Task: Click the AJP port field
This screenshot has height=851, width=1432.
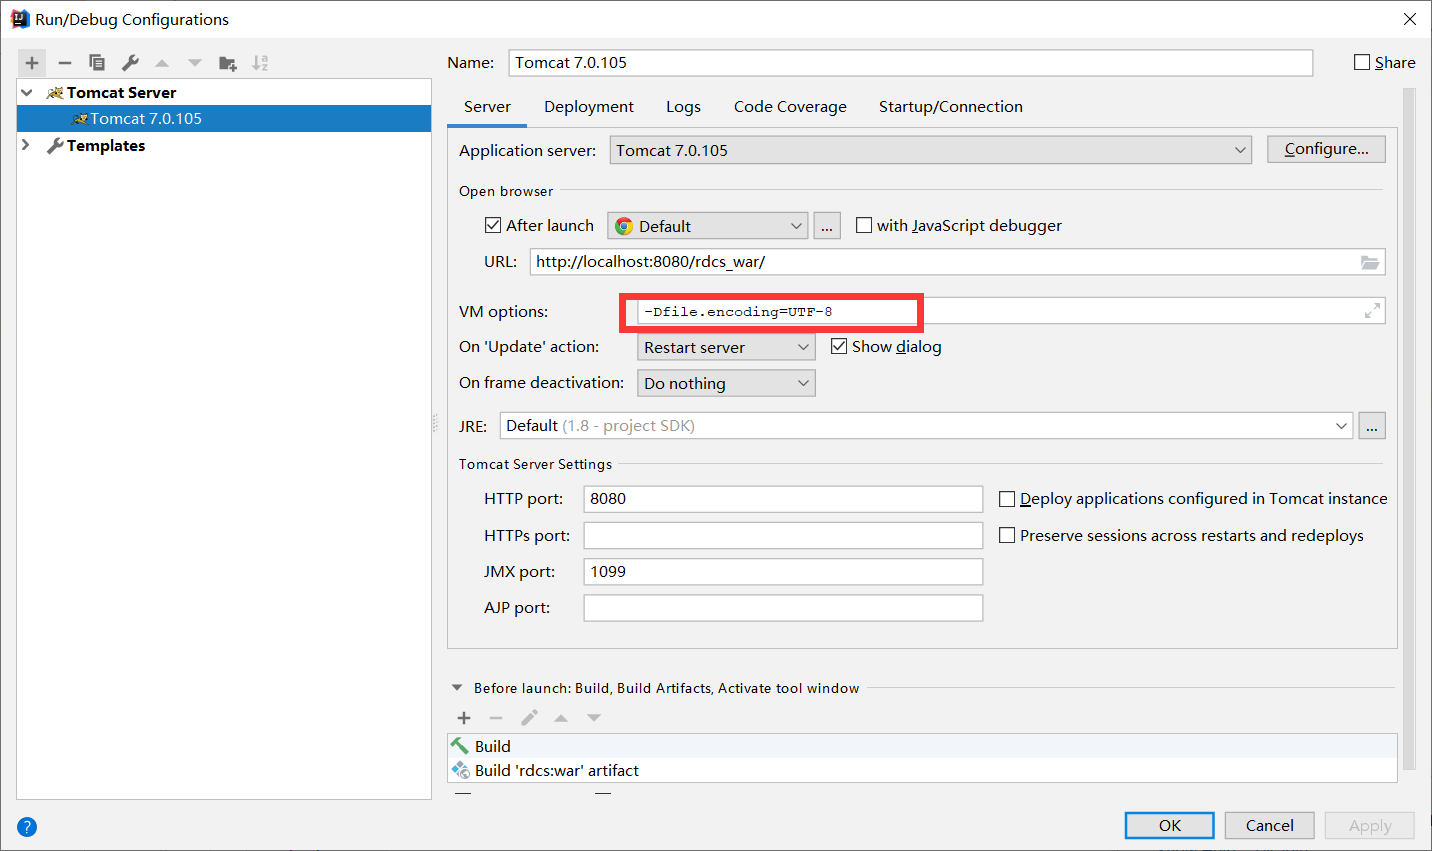Action: (783, 608)
